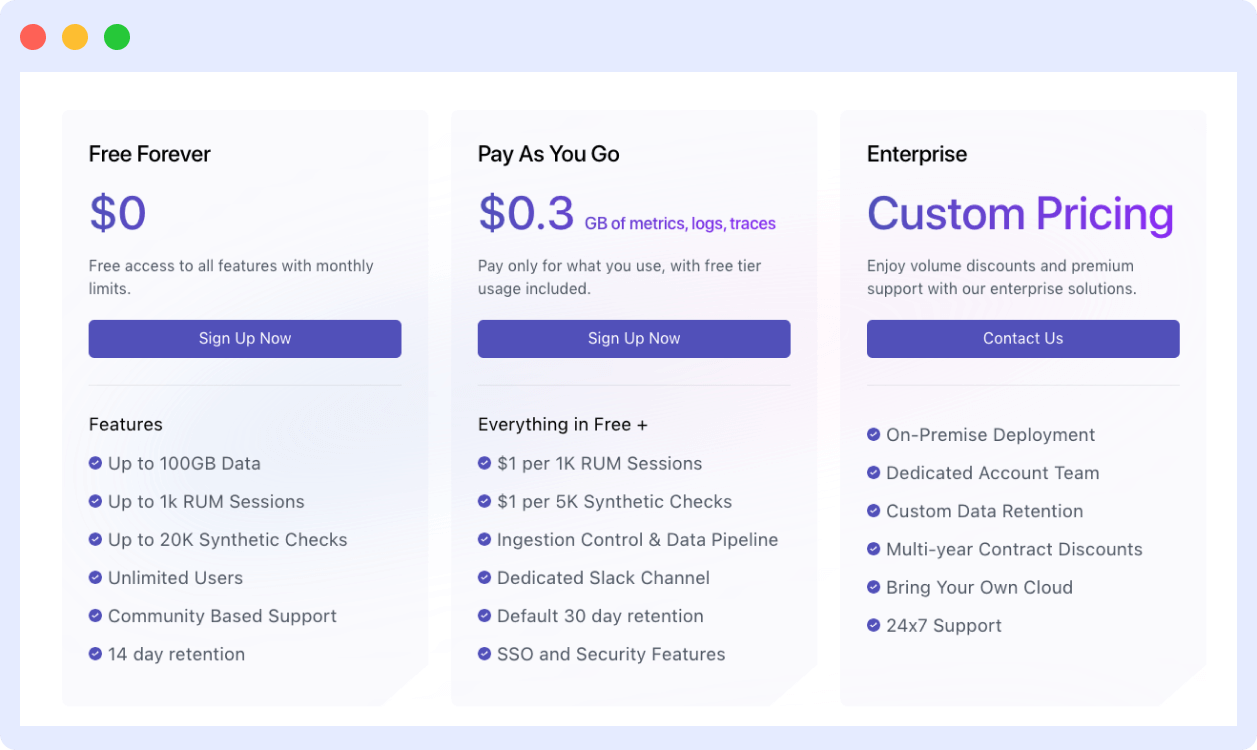Select the Pay As You Go heading
The height and width of the screenshot is (750, 1257).
pos(548,154)
